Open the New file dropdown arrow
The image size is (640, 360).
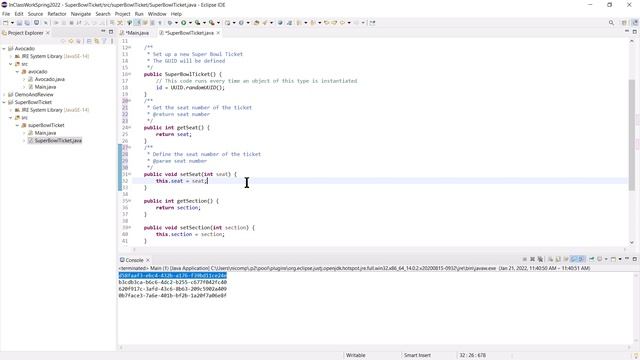coord(12,23)
